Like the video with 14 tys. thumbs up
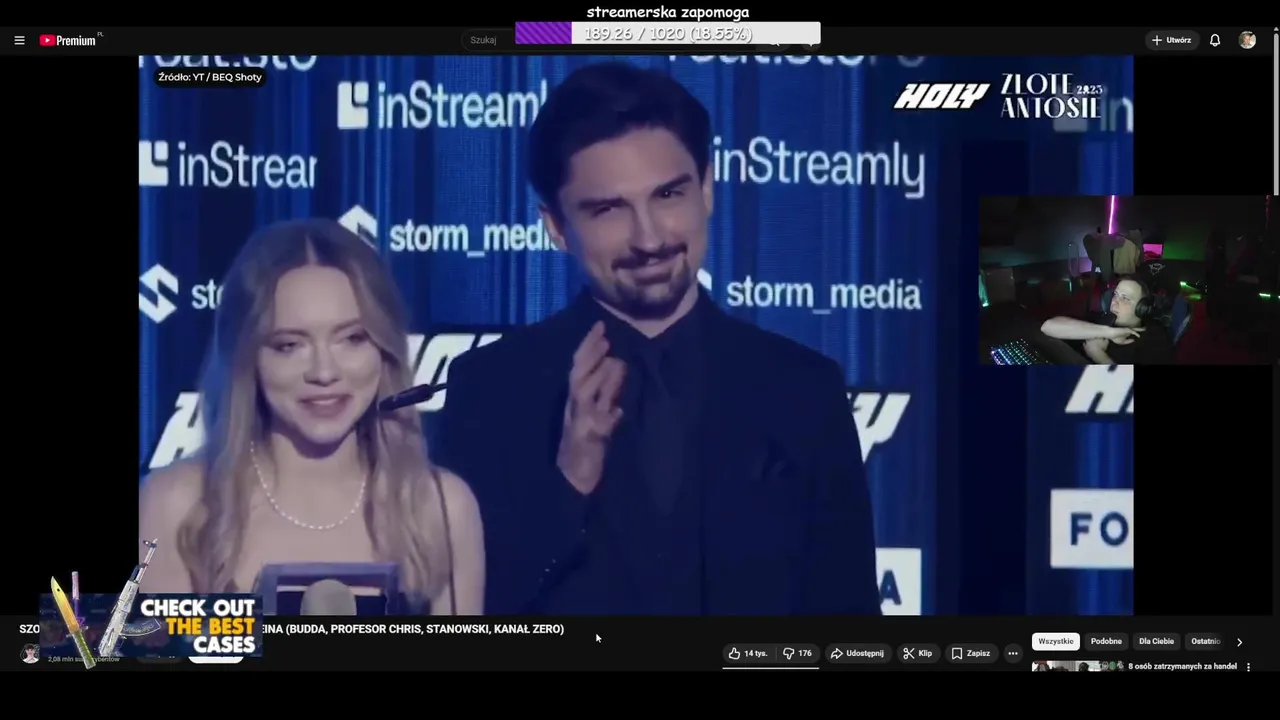1280x720 pixels. (748, 653)
